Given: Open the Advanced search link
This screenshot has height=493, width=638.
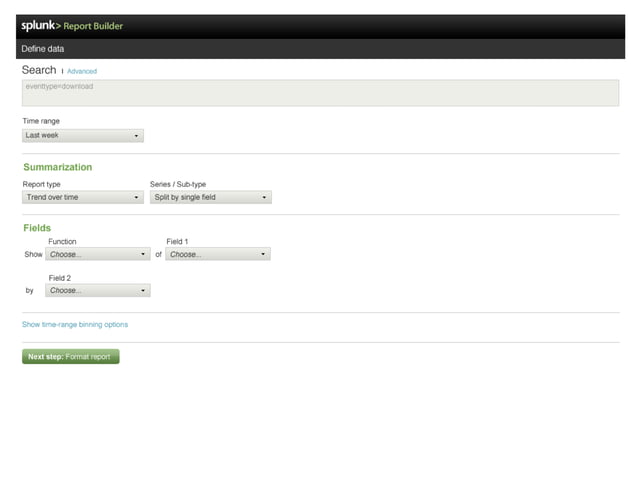Looking at the screenshot, I should point(82,71).
